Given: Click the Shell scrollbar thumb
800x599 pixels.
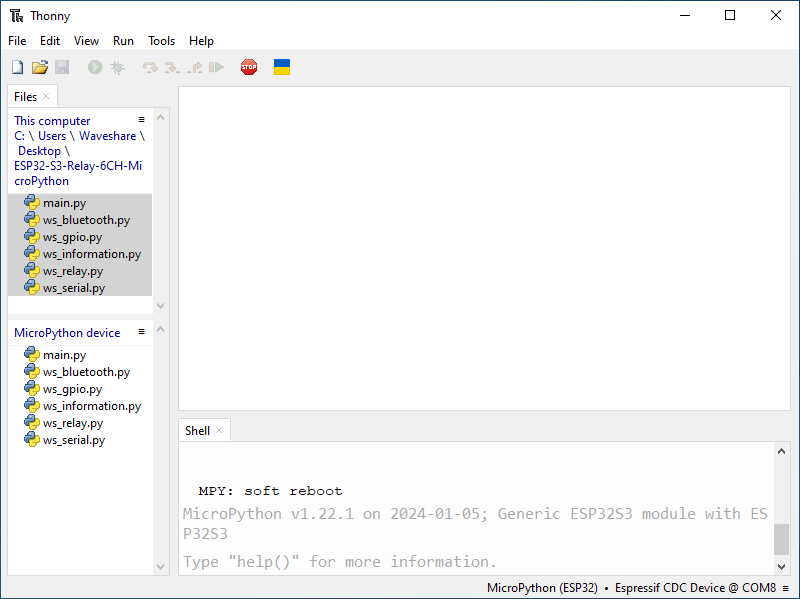Looking at the screenshot, I should [781, 539].
